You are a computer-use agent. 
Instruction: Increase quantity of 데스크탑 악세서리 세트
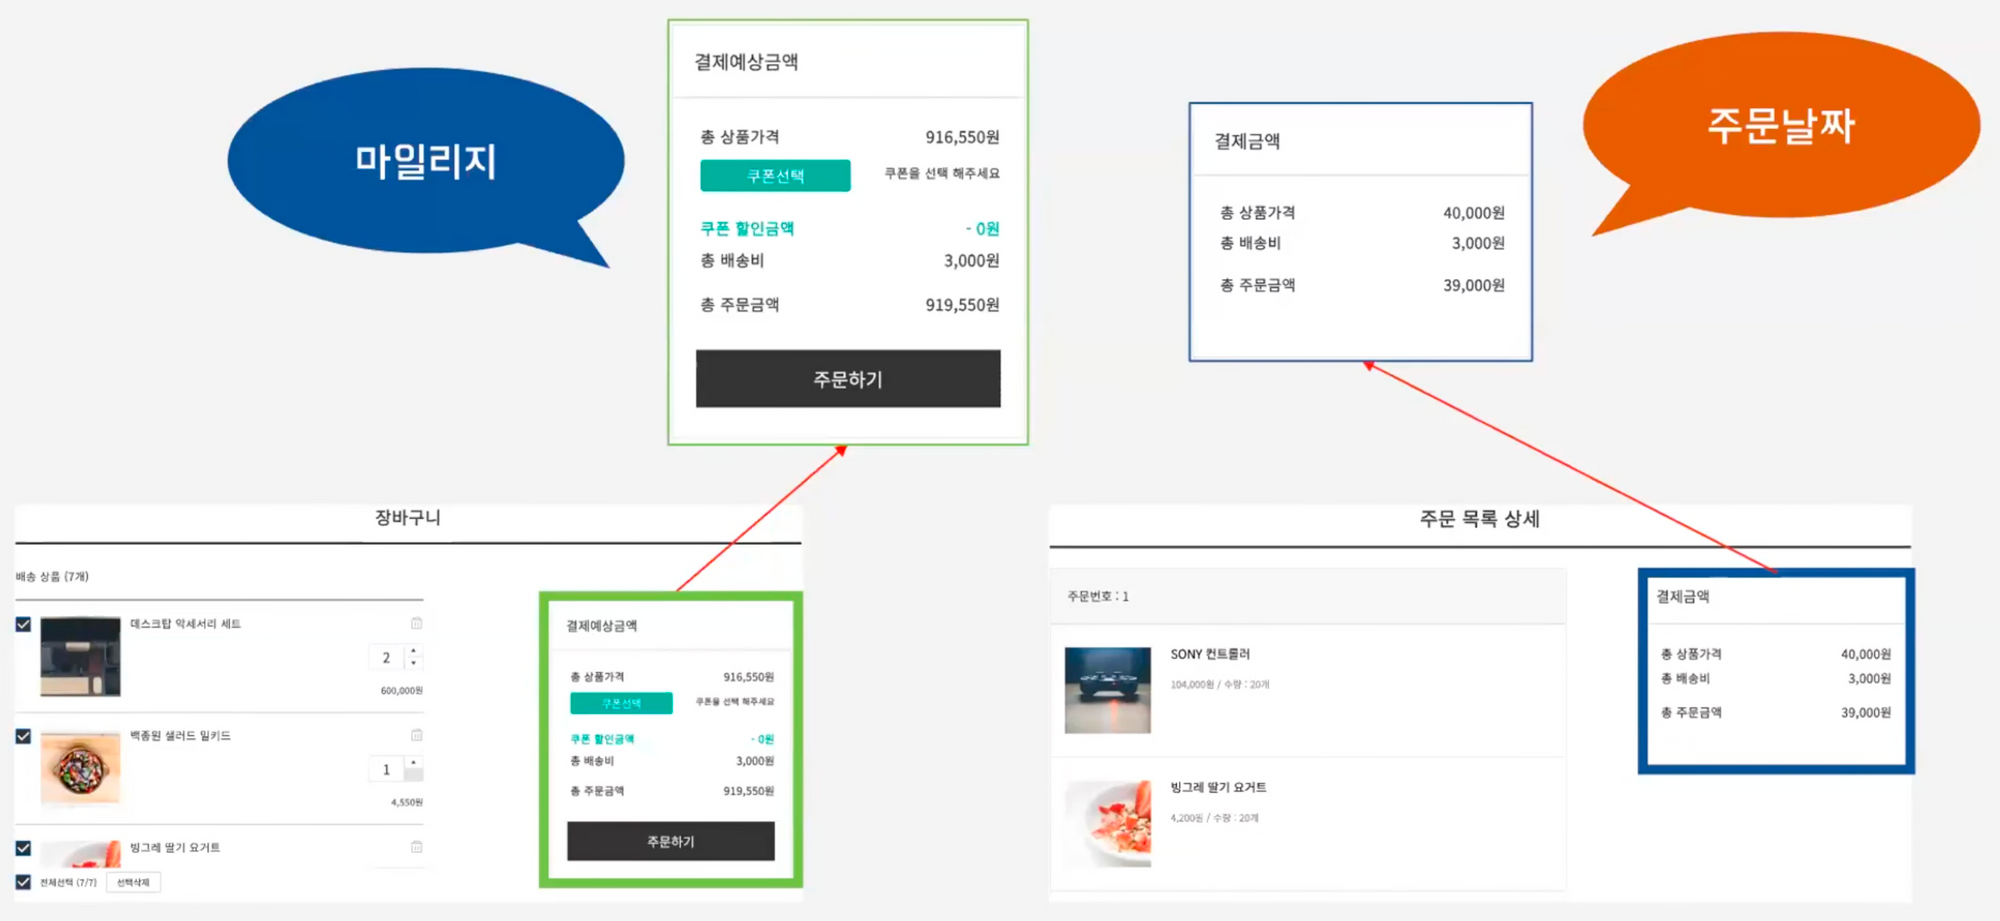pos(414,651)
